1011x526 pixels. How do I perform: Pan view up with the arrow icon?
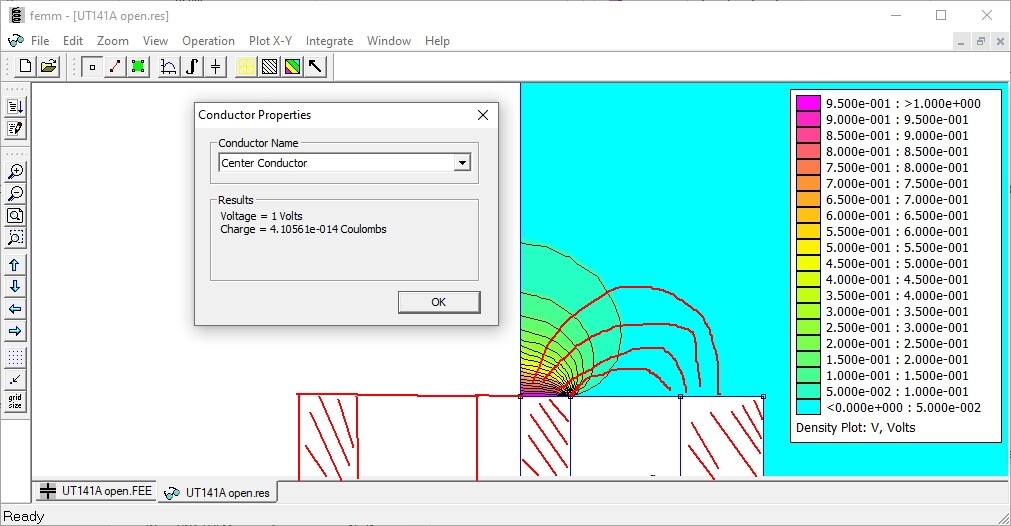[x=15, y=265]
